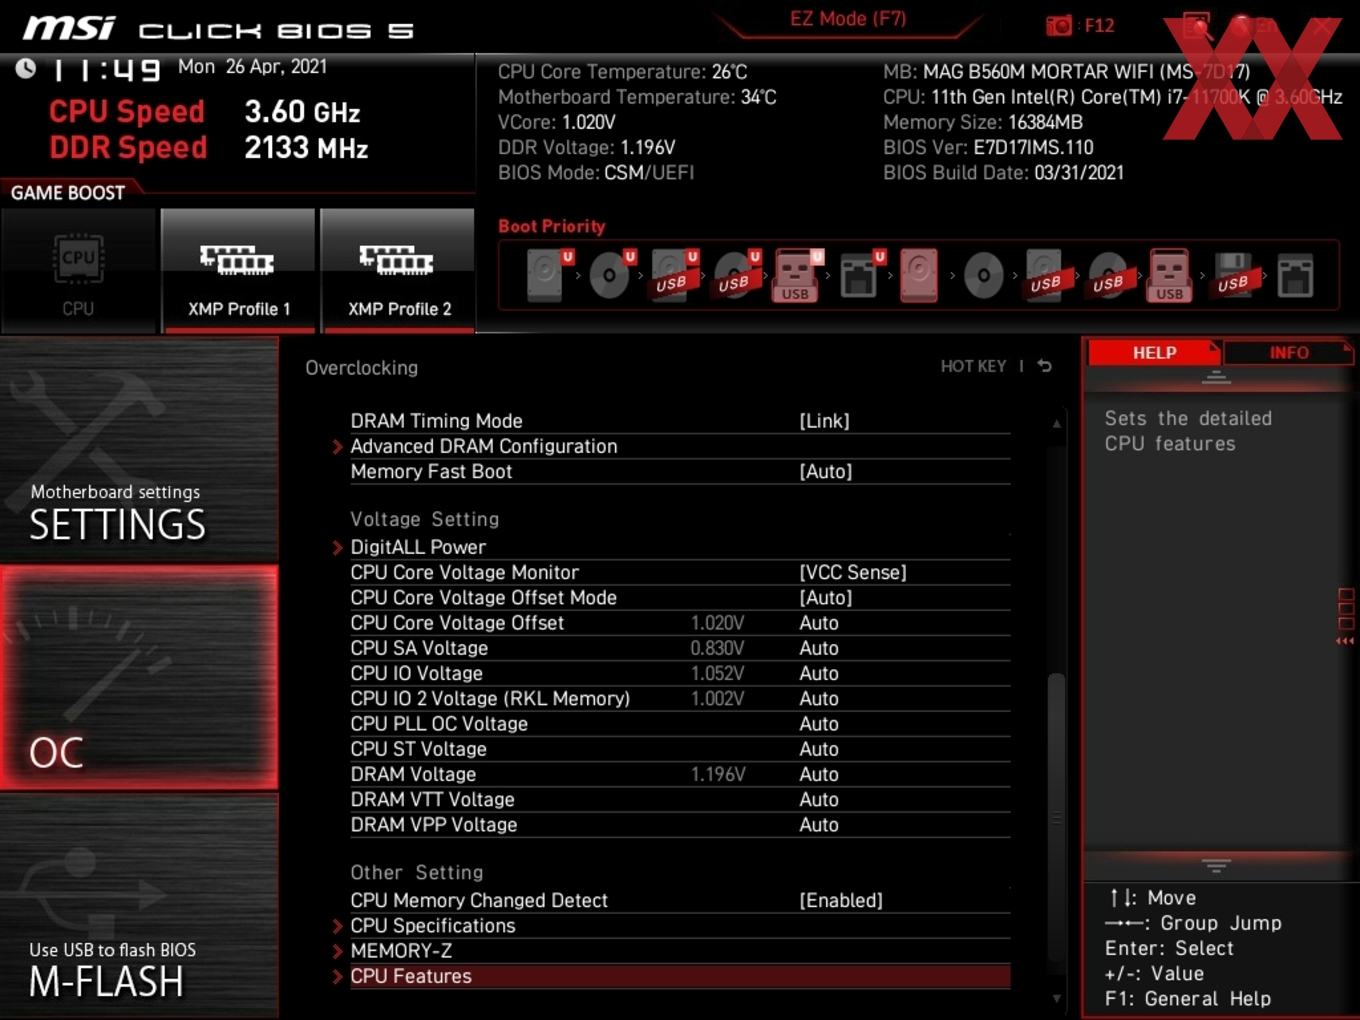This screenshot has height=1020, width=1360.
Task: Edit CPU IO Voltage Auto field
Action: (819, 673)
